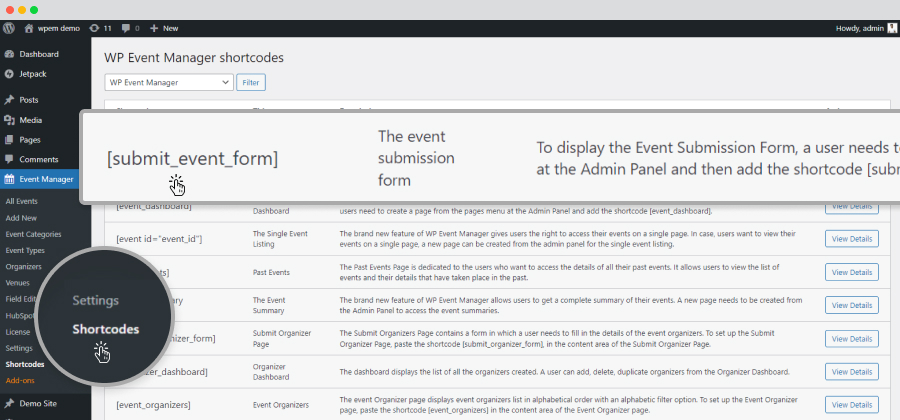Click the New content plus button

(164, 28)
